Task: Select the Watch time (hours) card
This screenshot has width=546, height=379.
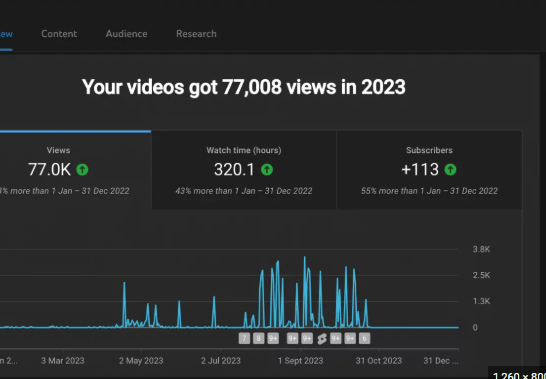Action: [244, 170]
